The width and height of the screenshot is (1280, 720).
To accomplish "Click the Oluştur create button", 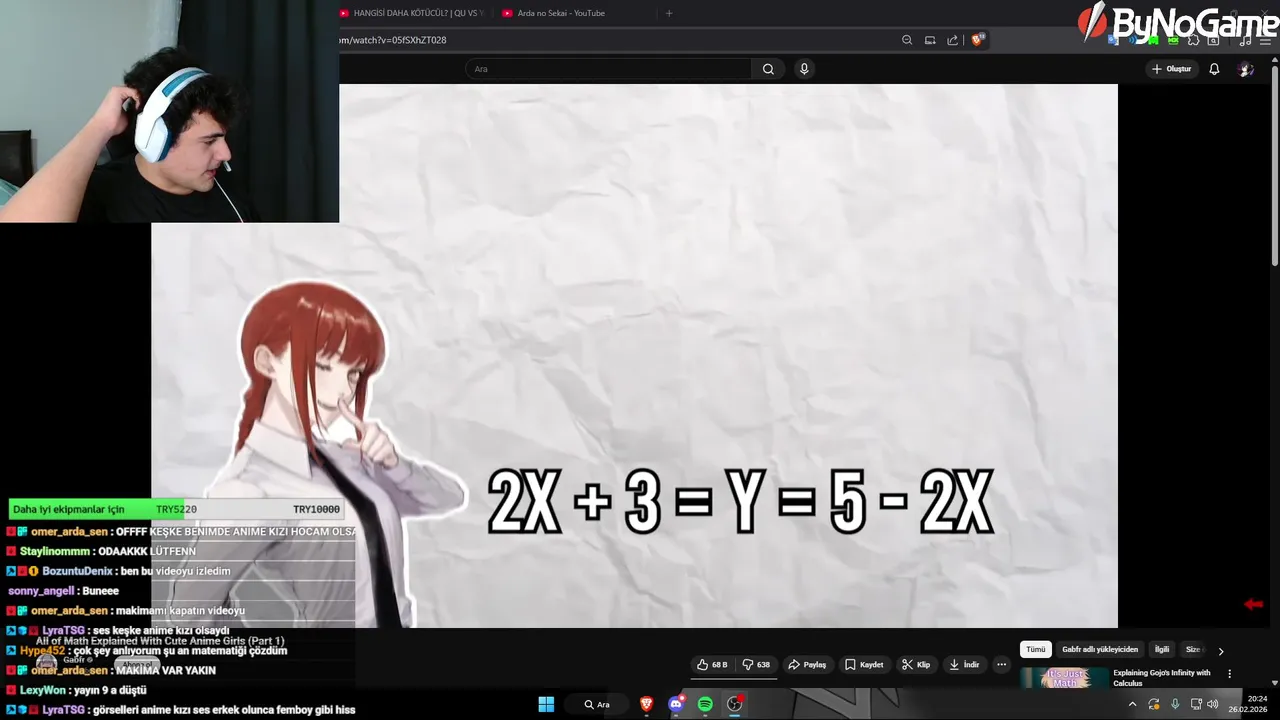I will pos(1172,69).
